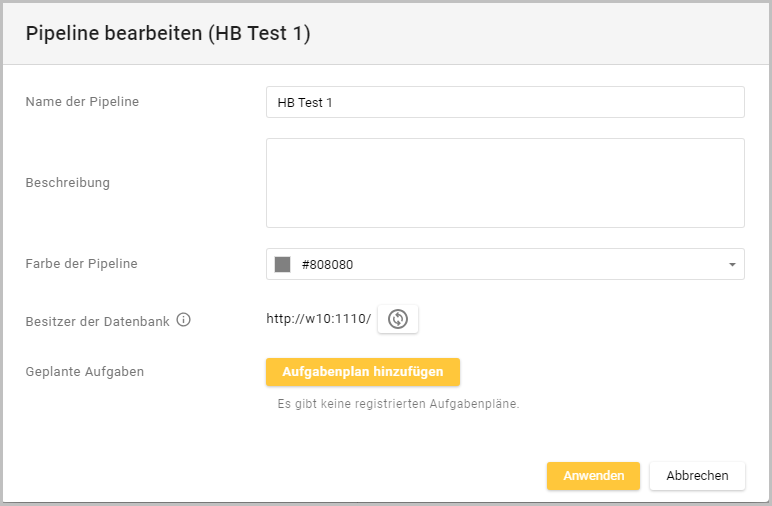Click the 'Geplante Aufgaben' label

click(x=85, y=371)
